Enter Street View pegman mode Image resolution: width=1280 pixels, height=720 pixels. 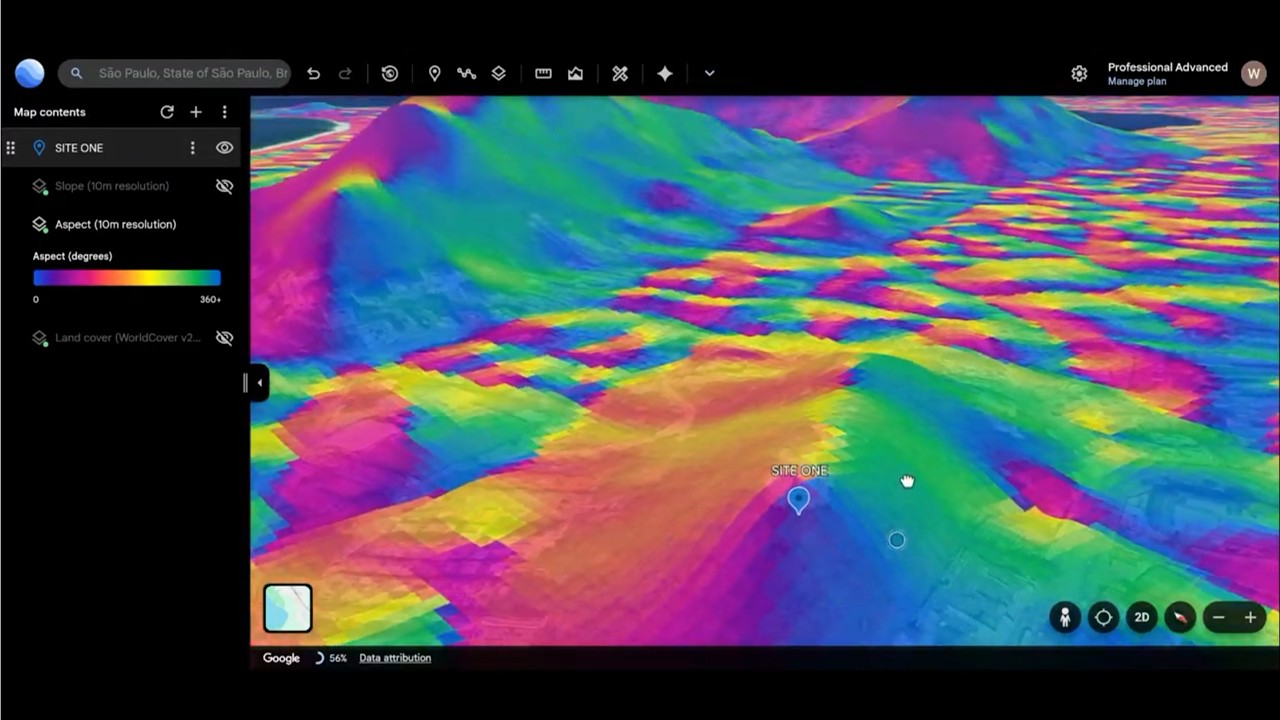click(x=1065, y=617)
